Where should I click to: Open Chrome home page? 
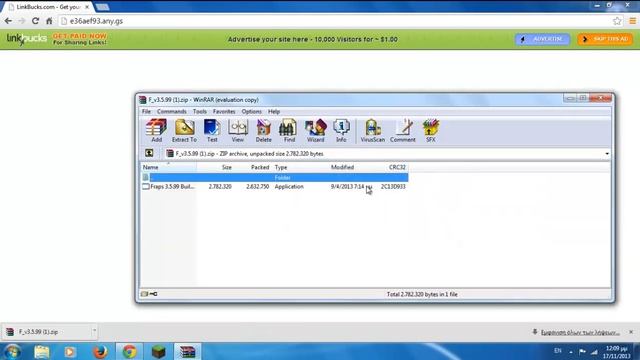click(49, 21)
